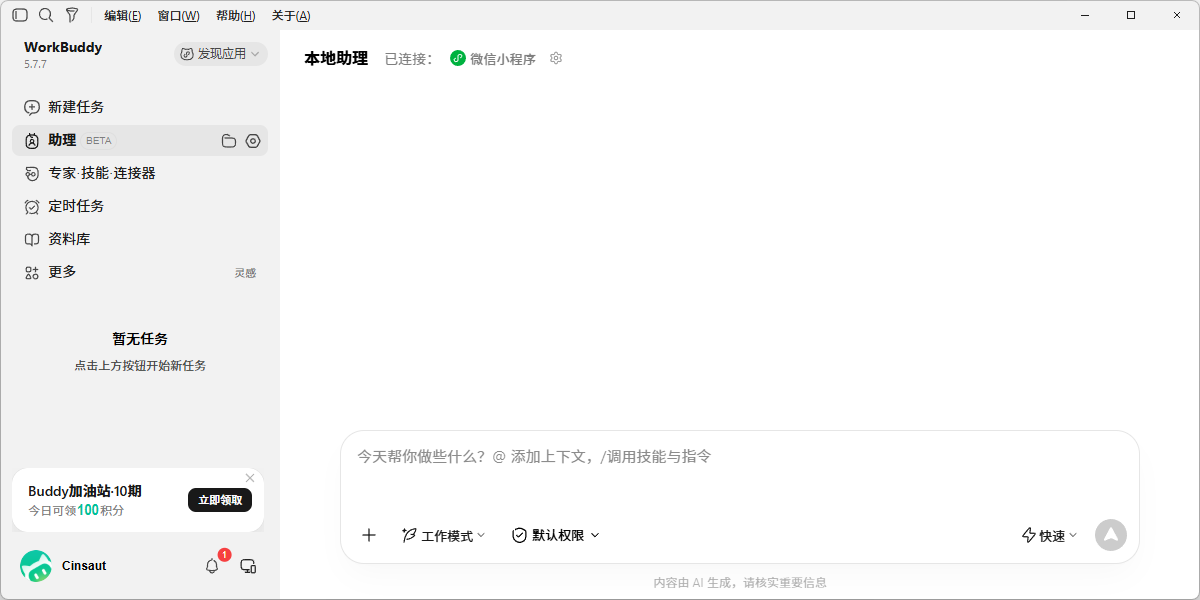1200x600 pixels.
Task: Click the Cinsaut username
Action: [84, 566]
